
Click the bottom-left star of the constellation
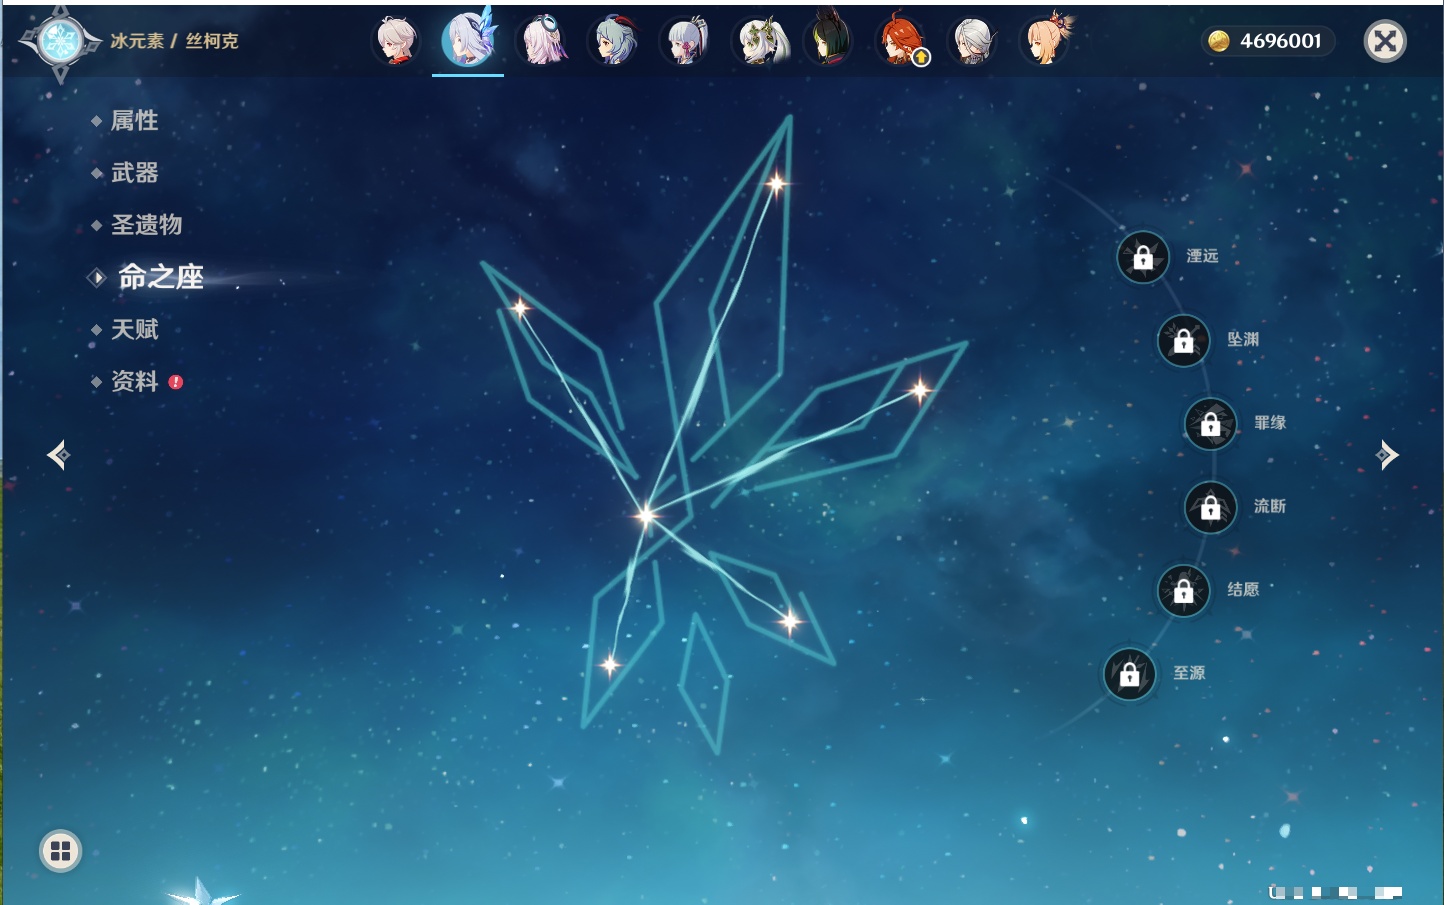pyautogui.click(x=610, y=664)
